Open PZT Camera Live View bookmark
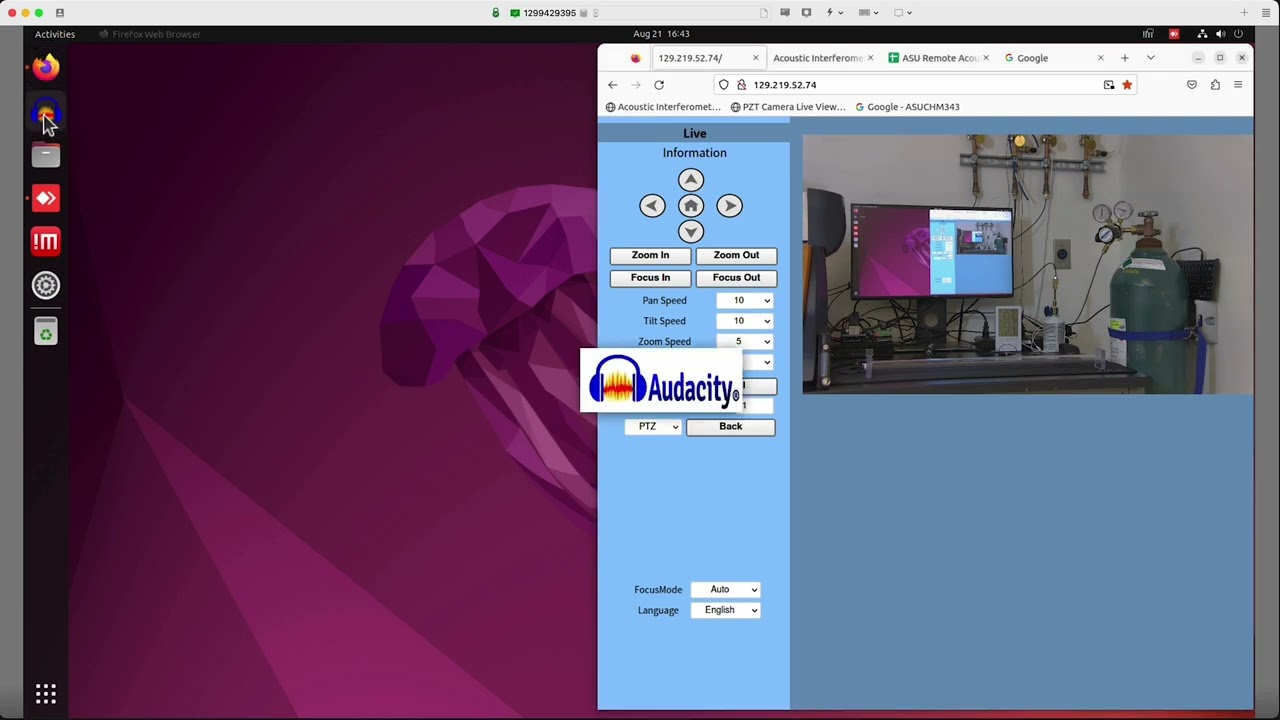 coord(788,107)
